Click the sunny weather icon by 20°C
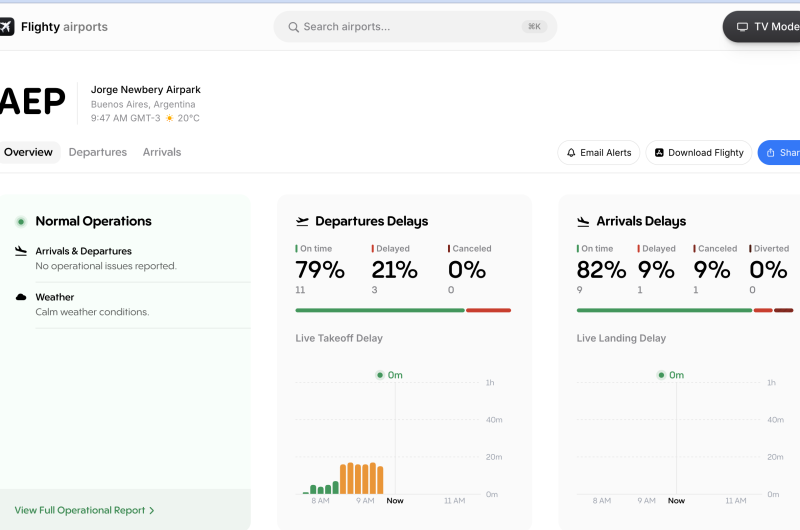Image resolution: width=800 pixels, height=530 pixels. pyautogui.click(x=169, y=118)
